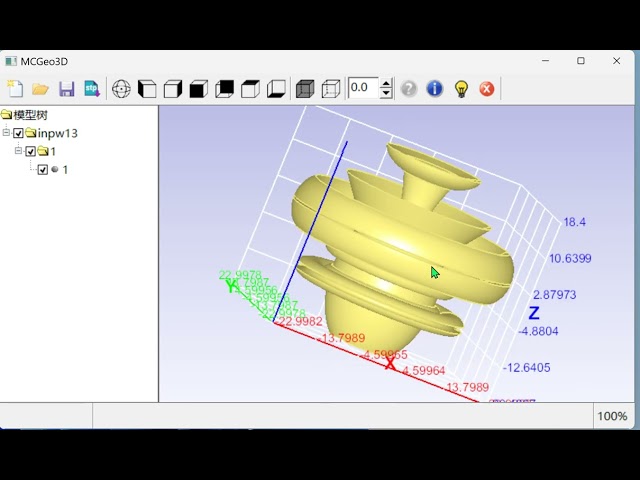Select the 模型树 root item
The width and height of the screenshot is (640, 480).
tap(31, 115)
